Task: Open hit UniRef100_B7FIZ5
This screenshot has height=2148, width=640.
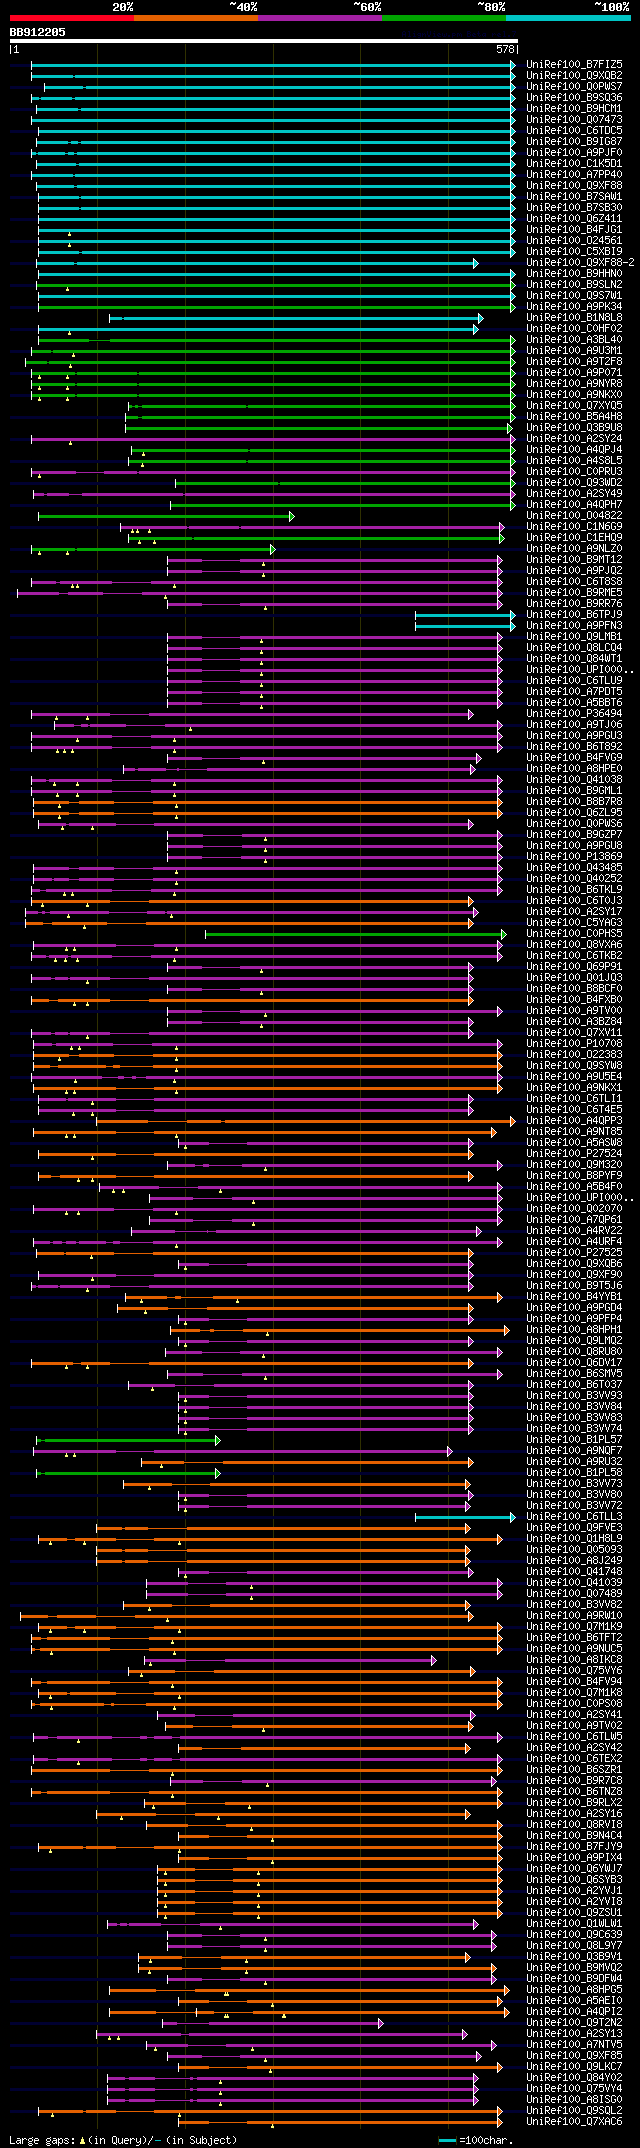Action: coord(574,64)
